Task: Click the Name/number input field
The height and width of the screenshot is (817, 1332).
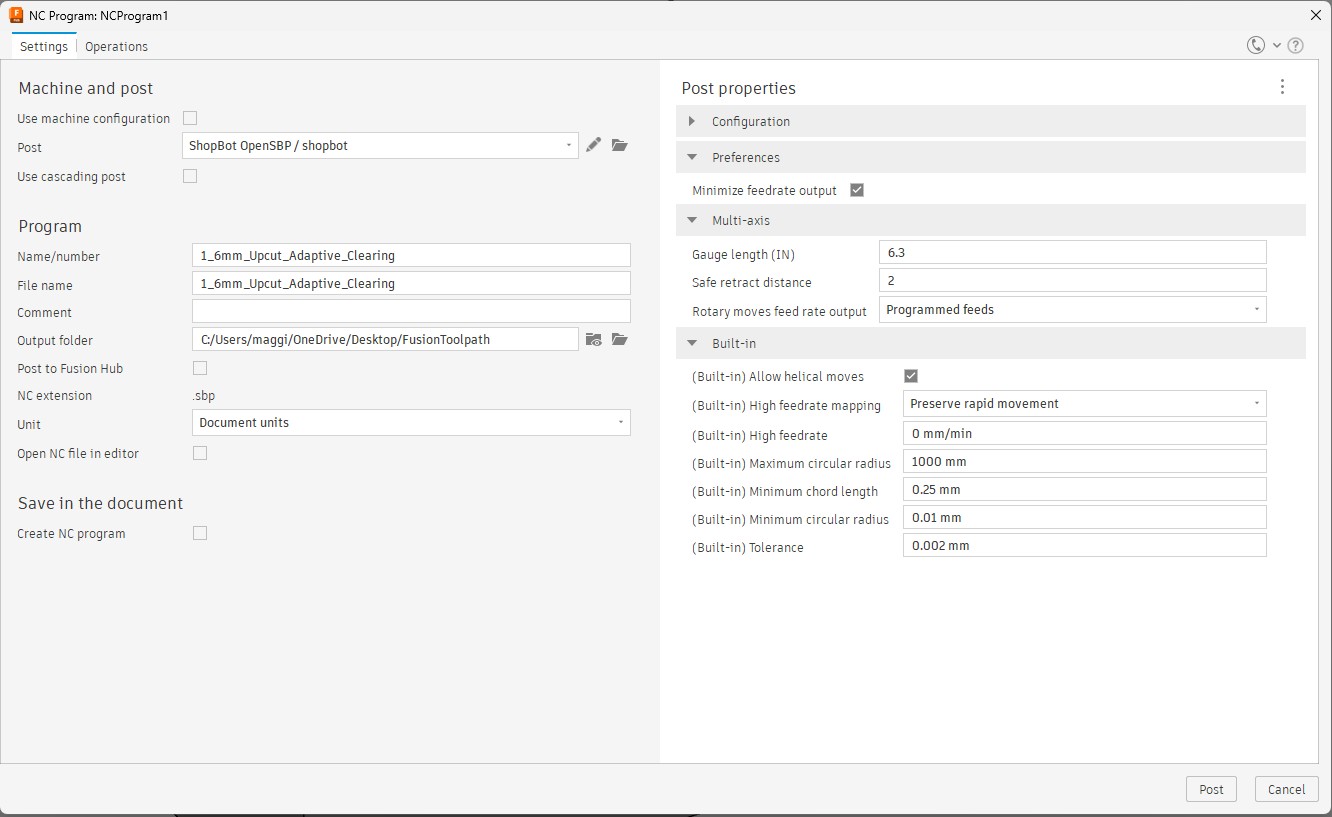Action: (411, 255)
